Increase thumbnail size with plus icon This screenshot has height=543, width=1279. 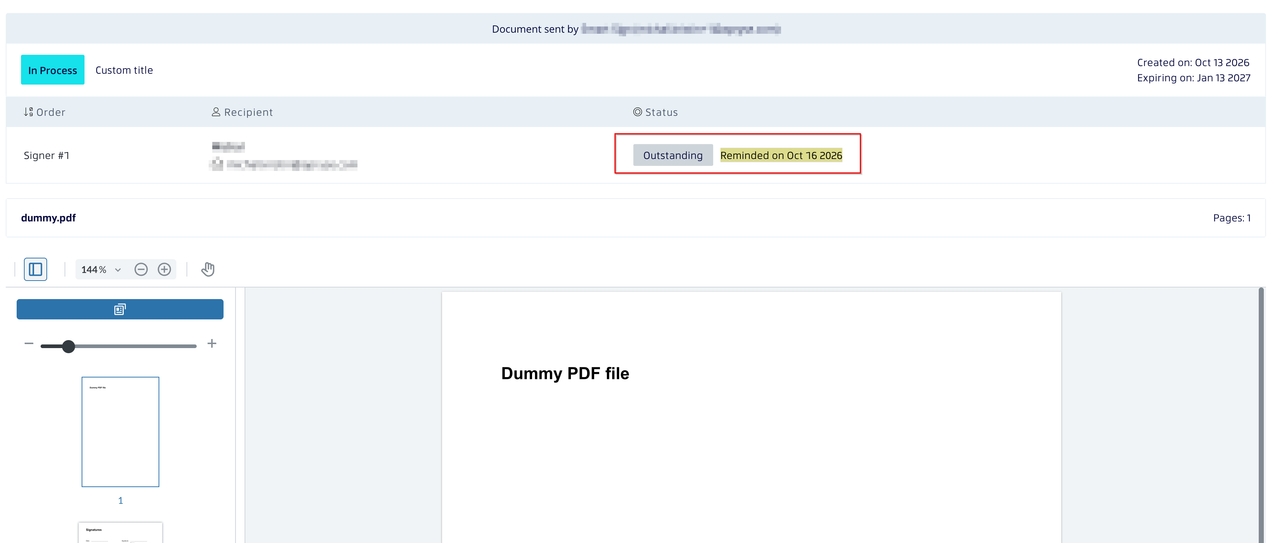(x=211, y=344)
